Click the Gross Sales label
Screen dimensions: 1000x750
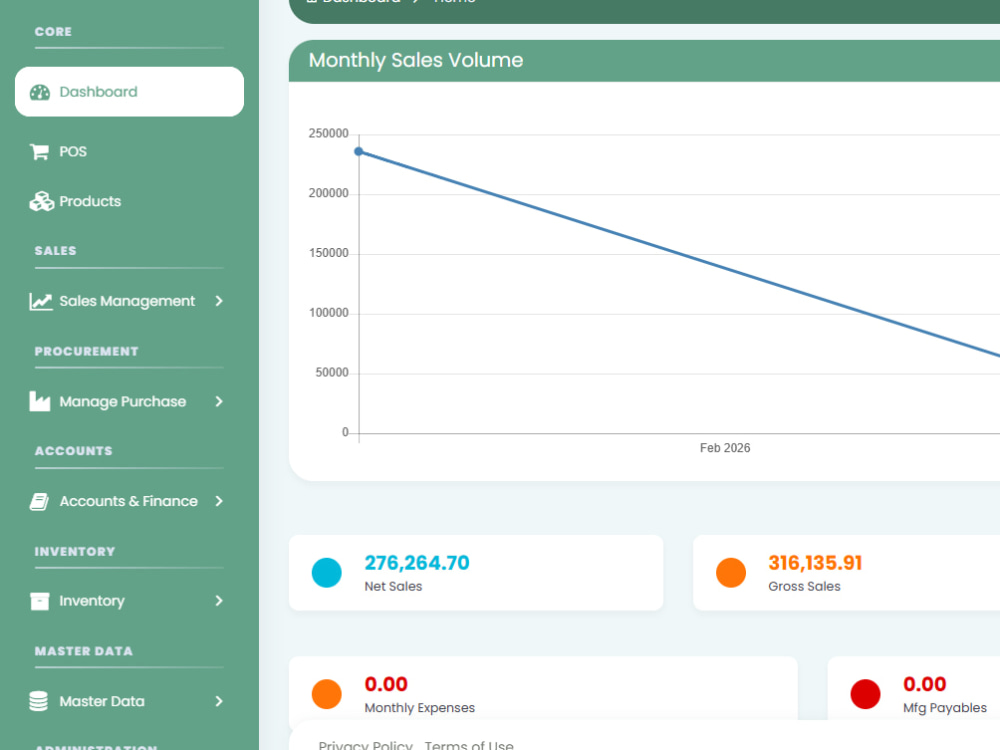click(804, 587)
